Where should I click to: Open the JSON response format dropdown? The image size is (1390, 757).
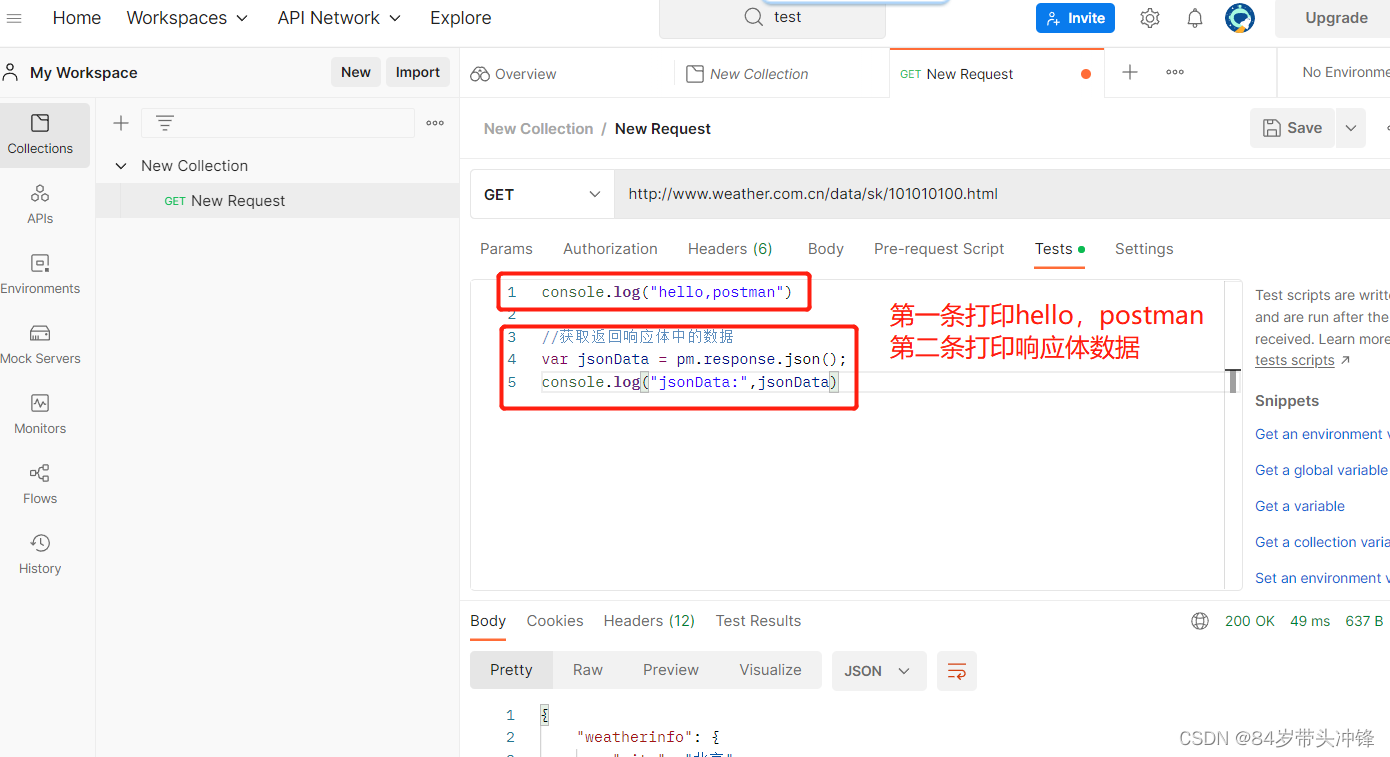pyautogui.click(x=878, y=670)
